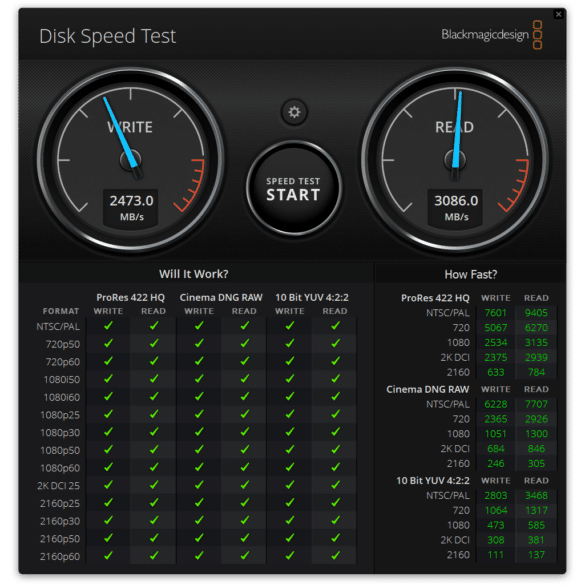Click the FORMAT column header
Screen dimensions: 585x585
tap(61, 311)
